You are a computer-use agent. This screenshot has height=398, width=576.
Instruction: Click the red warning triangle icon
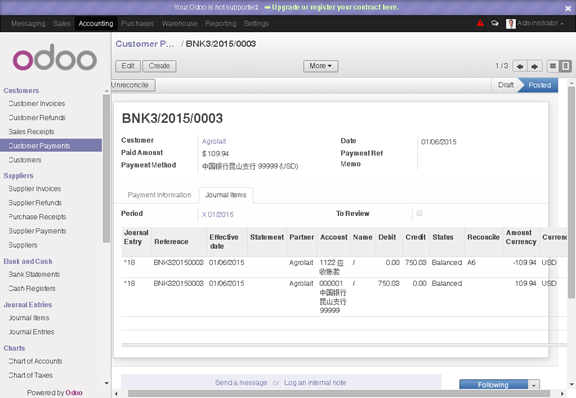(480, 23)
